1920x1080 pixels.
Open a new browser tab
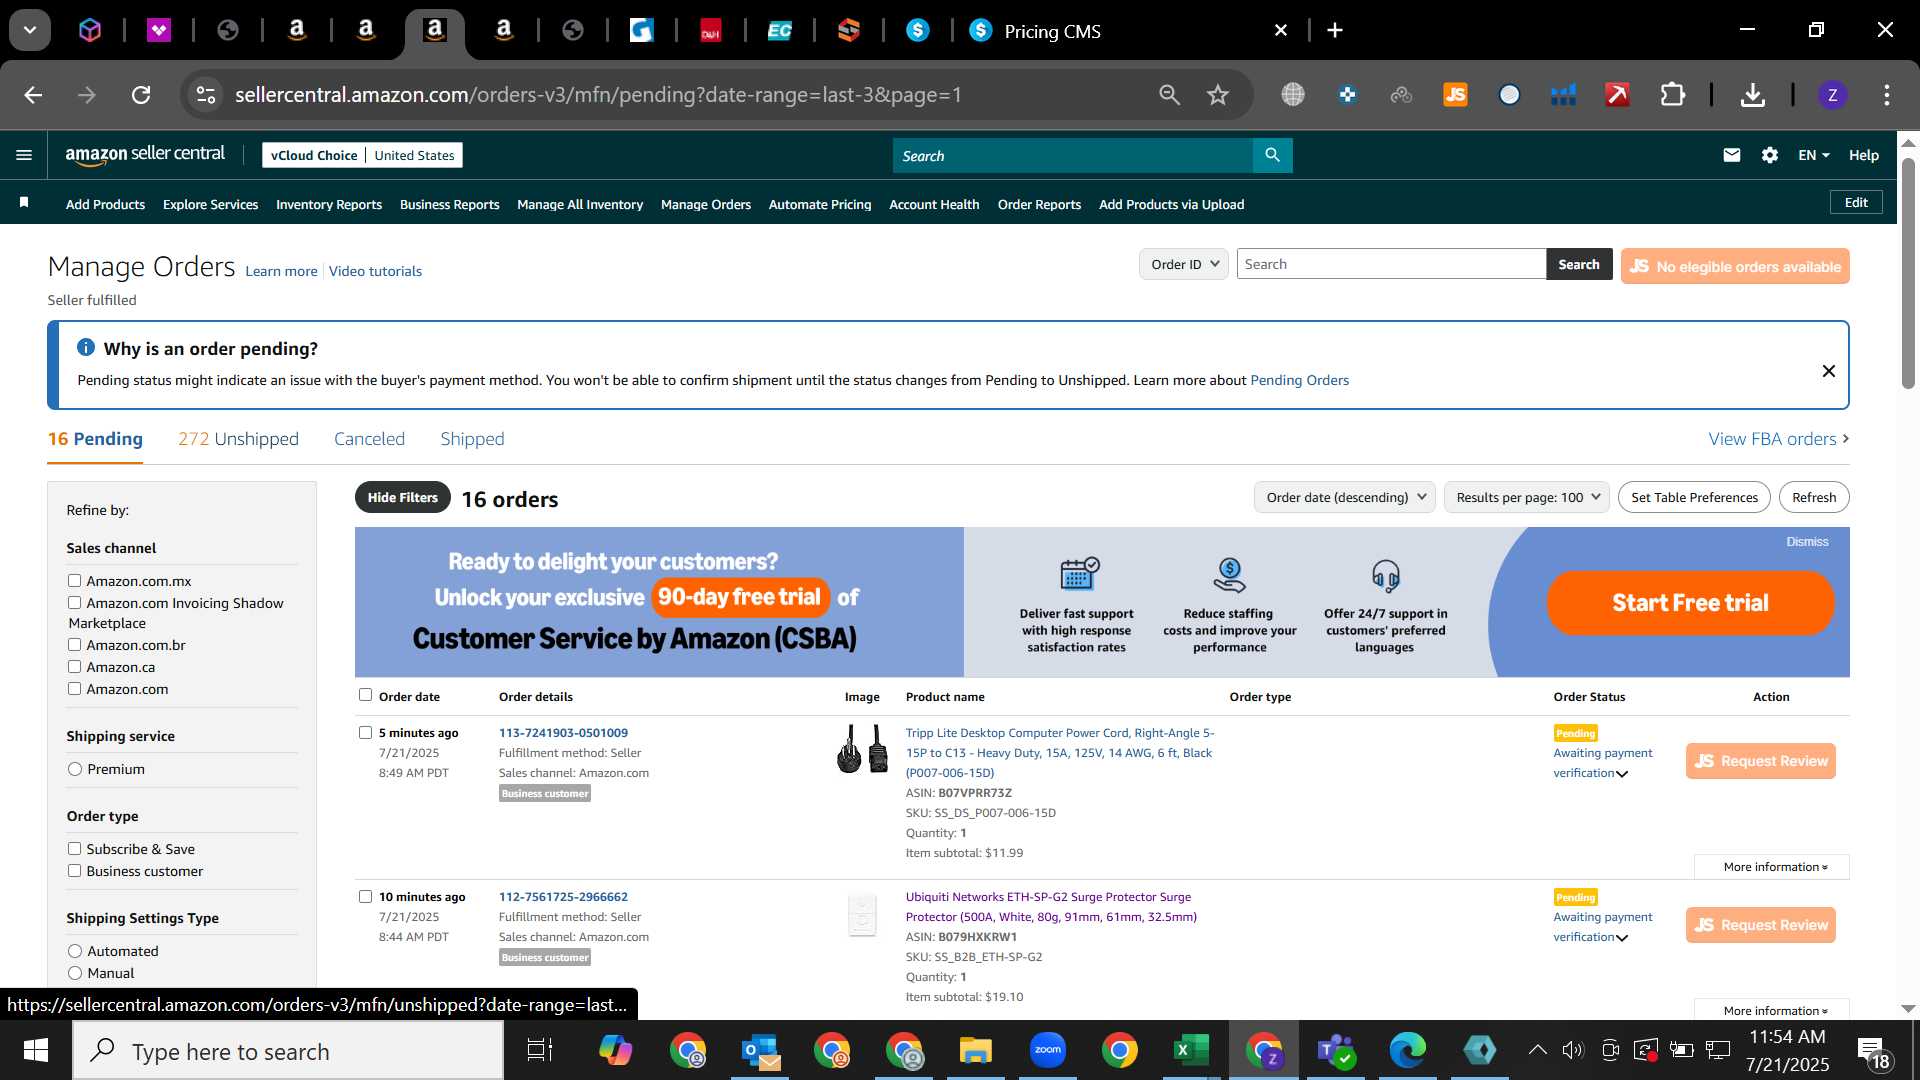point(1335,30)
